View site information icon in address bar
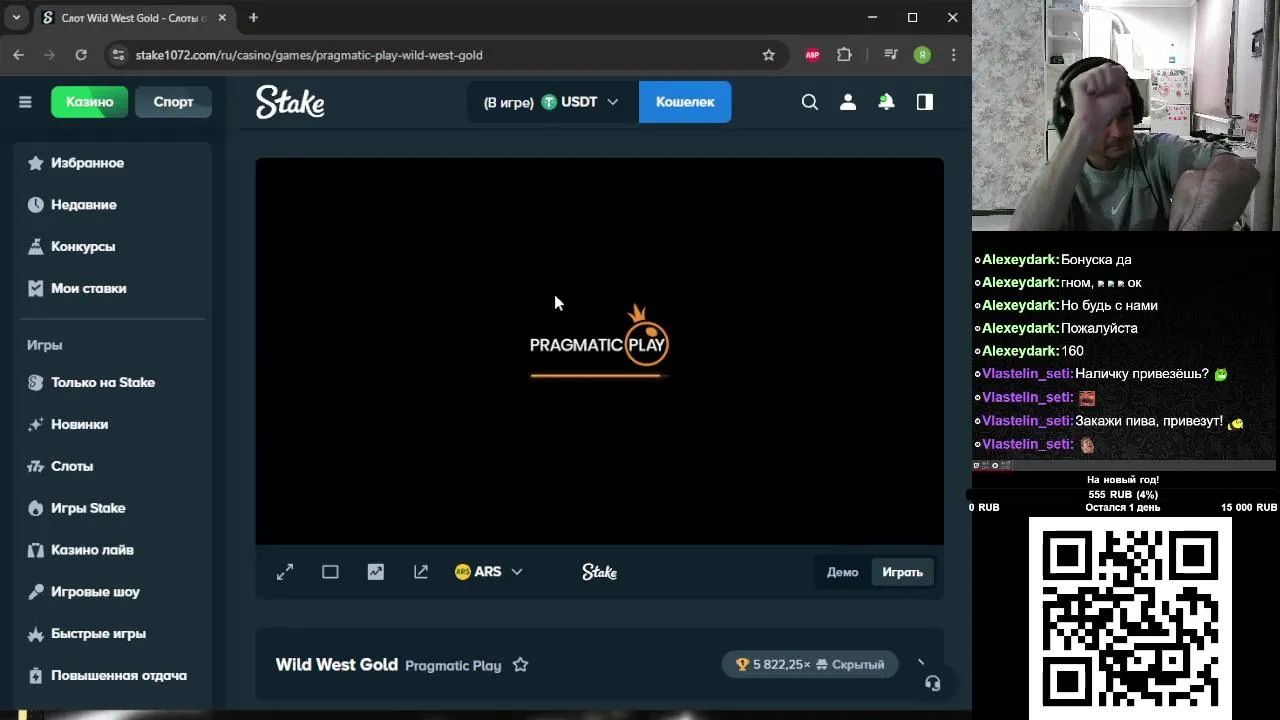This screenshot has width=1280, height=720. tap(118, 55)
